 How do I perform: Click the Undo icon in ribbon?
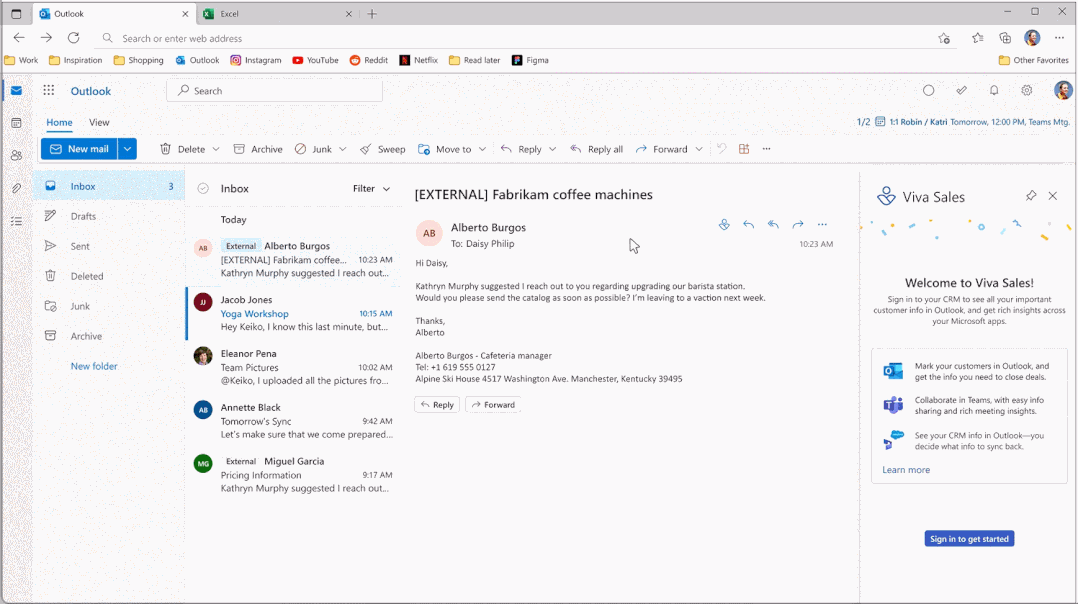click(x=721, y=148)
